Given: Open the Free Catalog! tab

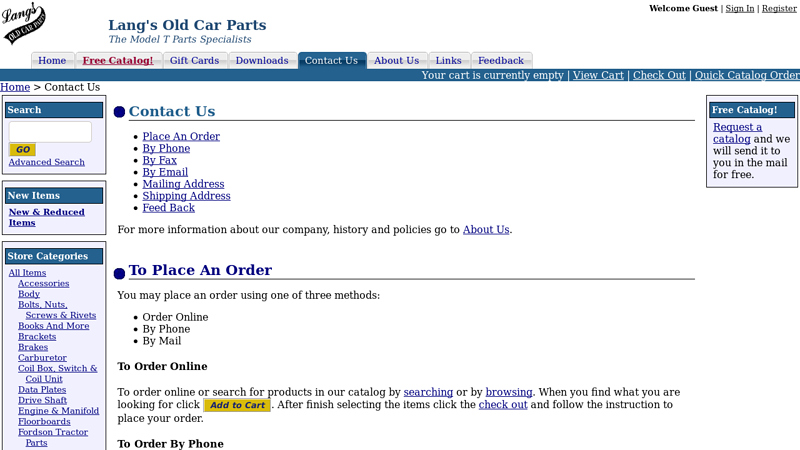Looking at the screenshot, I should point(118,60).
